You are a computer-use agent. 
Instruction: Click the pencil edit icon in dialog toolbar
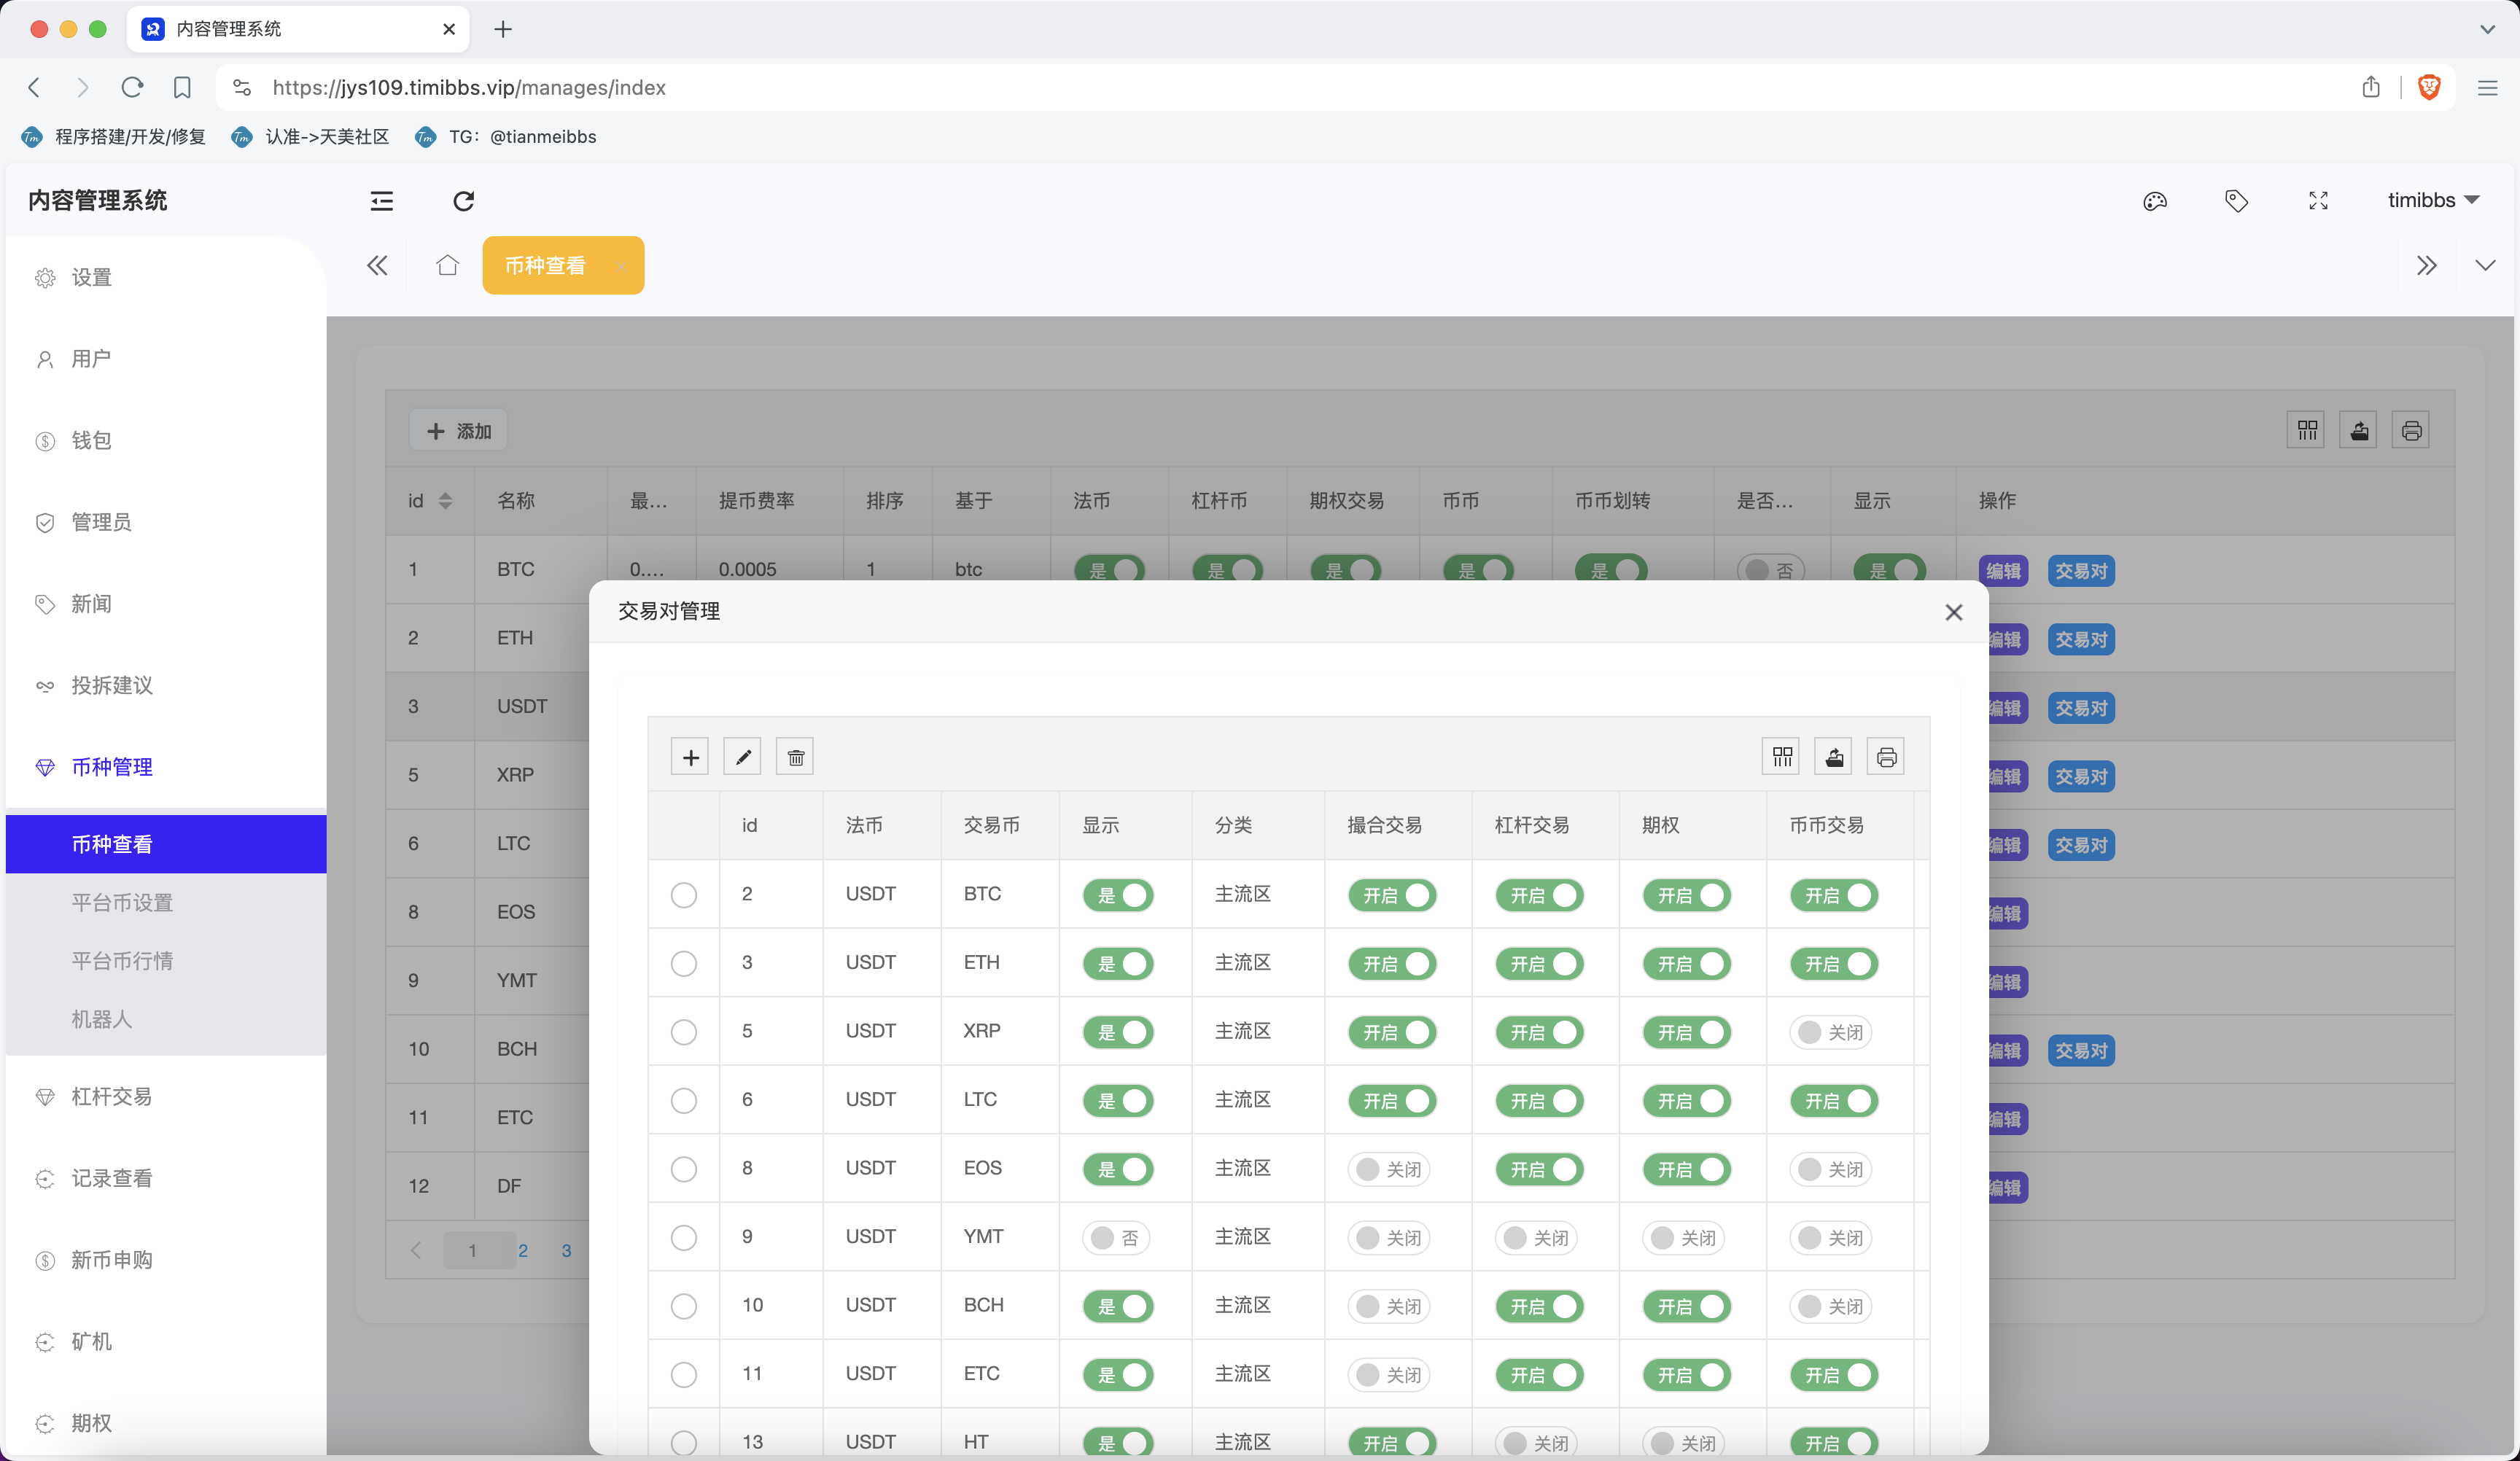point(742,757)
